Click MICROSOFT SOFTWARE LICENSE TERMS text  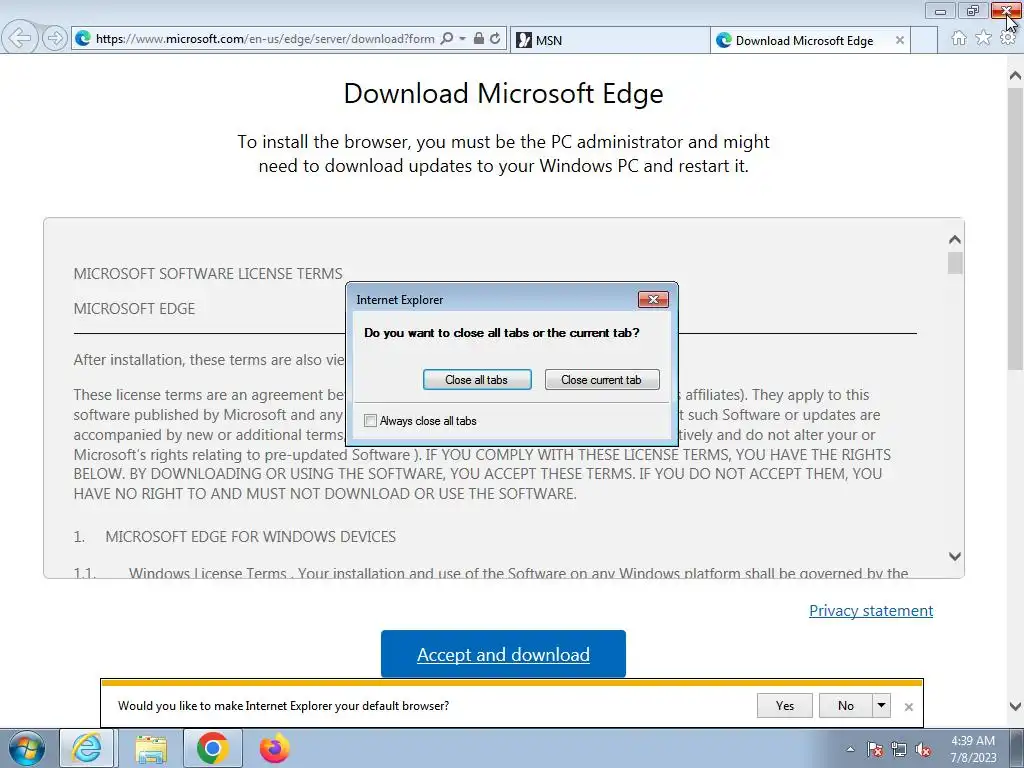pyautogui.click(x=208, y=274)
